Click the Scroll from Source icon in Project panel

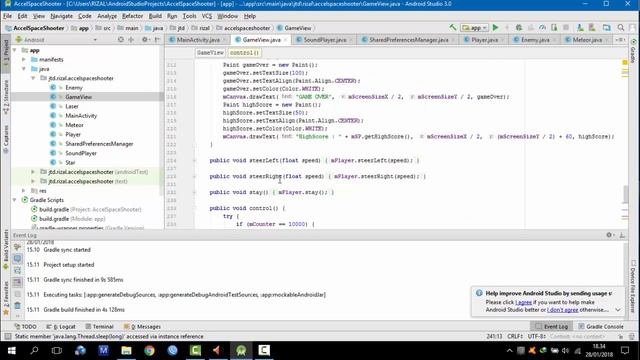point(120,40)
